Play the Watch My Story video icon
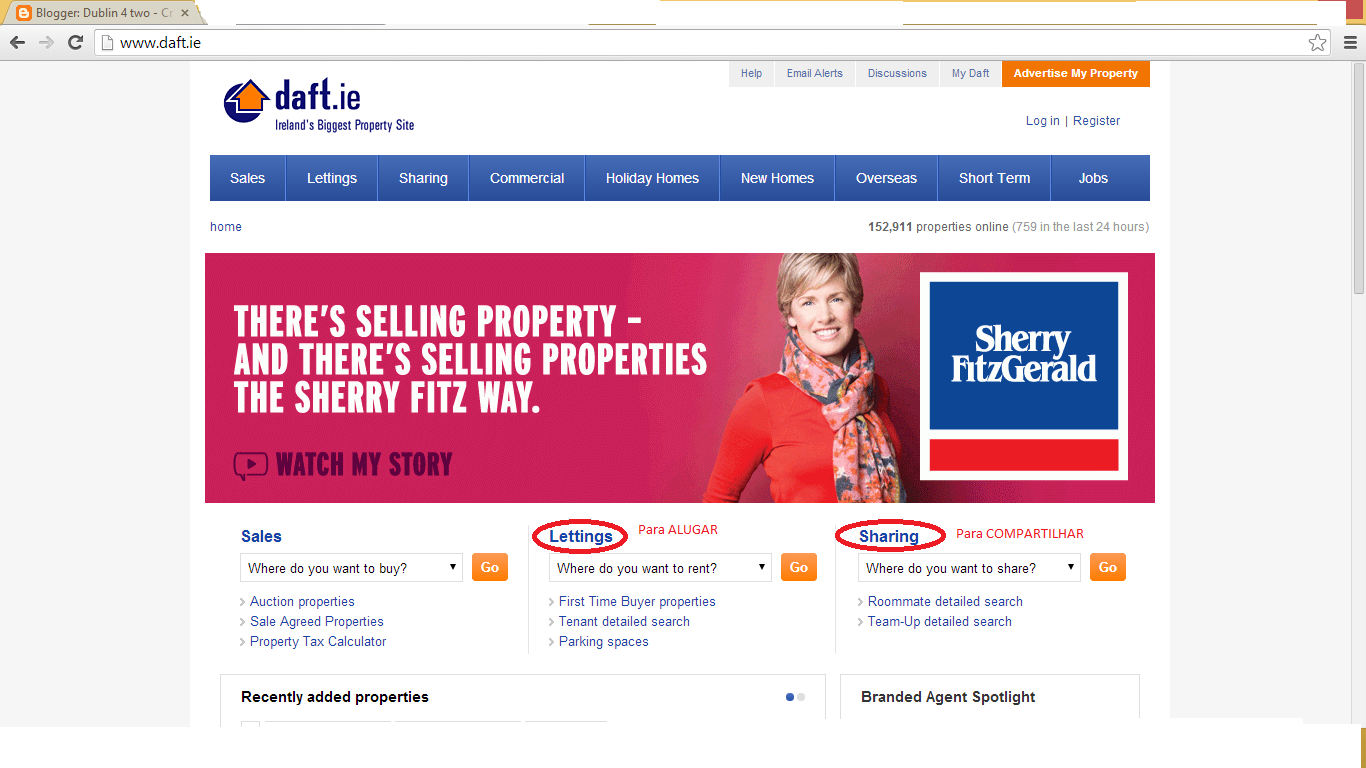The height and width of the screenshot is (768, 1366). coord(250,465)
